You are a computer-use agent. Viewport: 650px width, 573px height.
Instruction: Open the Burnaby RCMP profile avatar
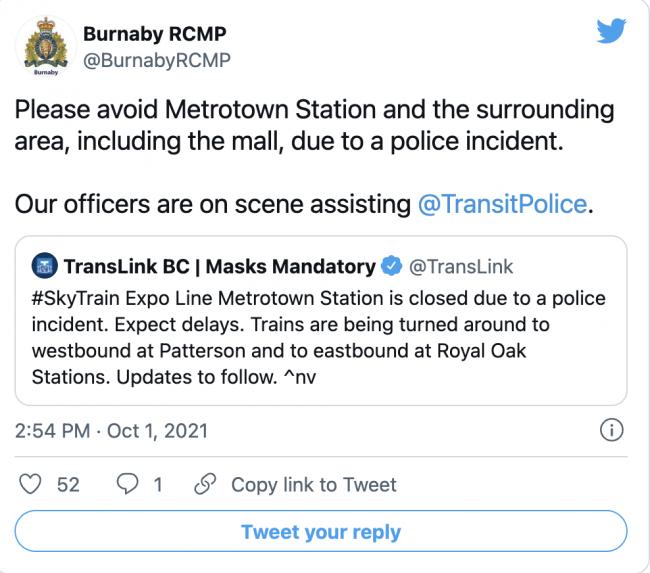[46, 46]
